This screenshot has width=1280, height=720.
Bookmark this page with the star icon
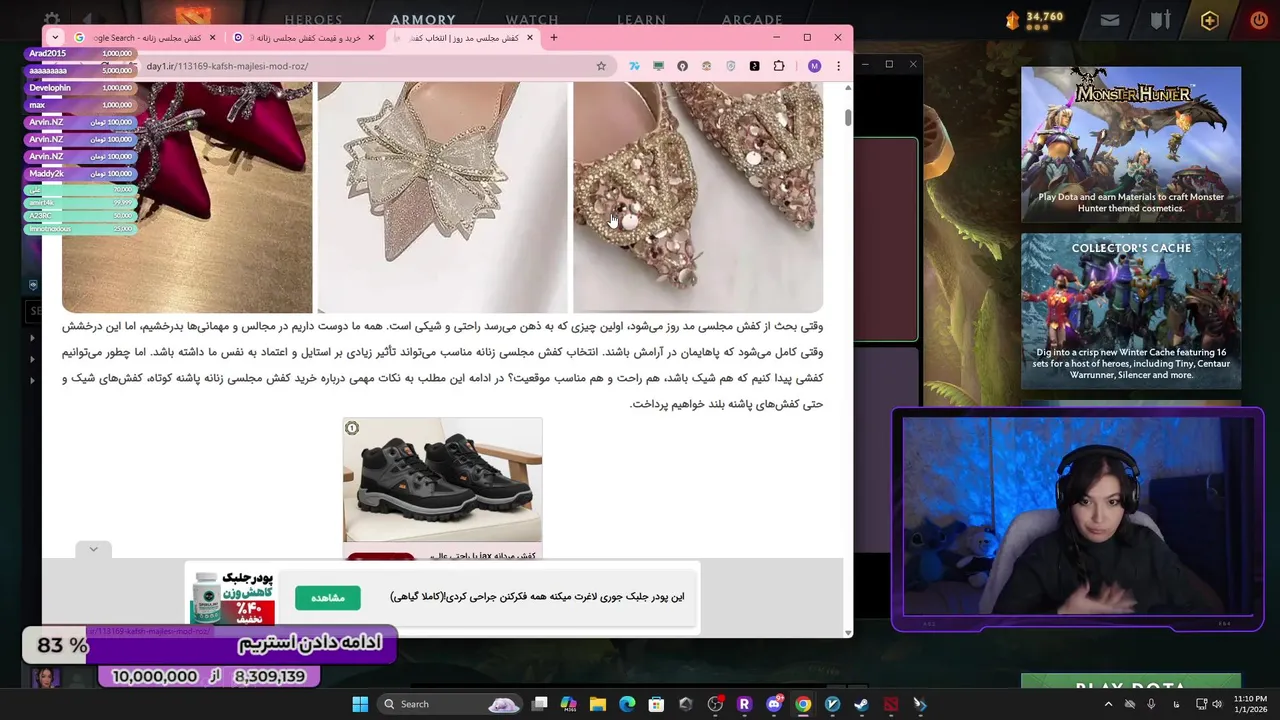coord(601,66)
